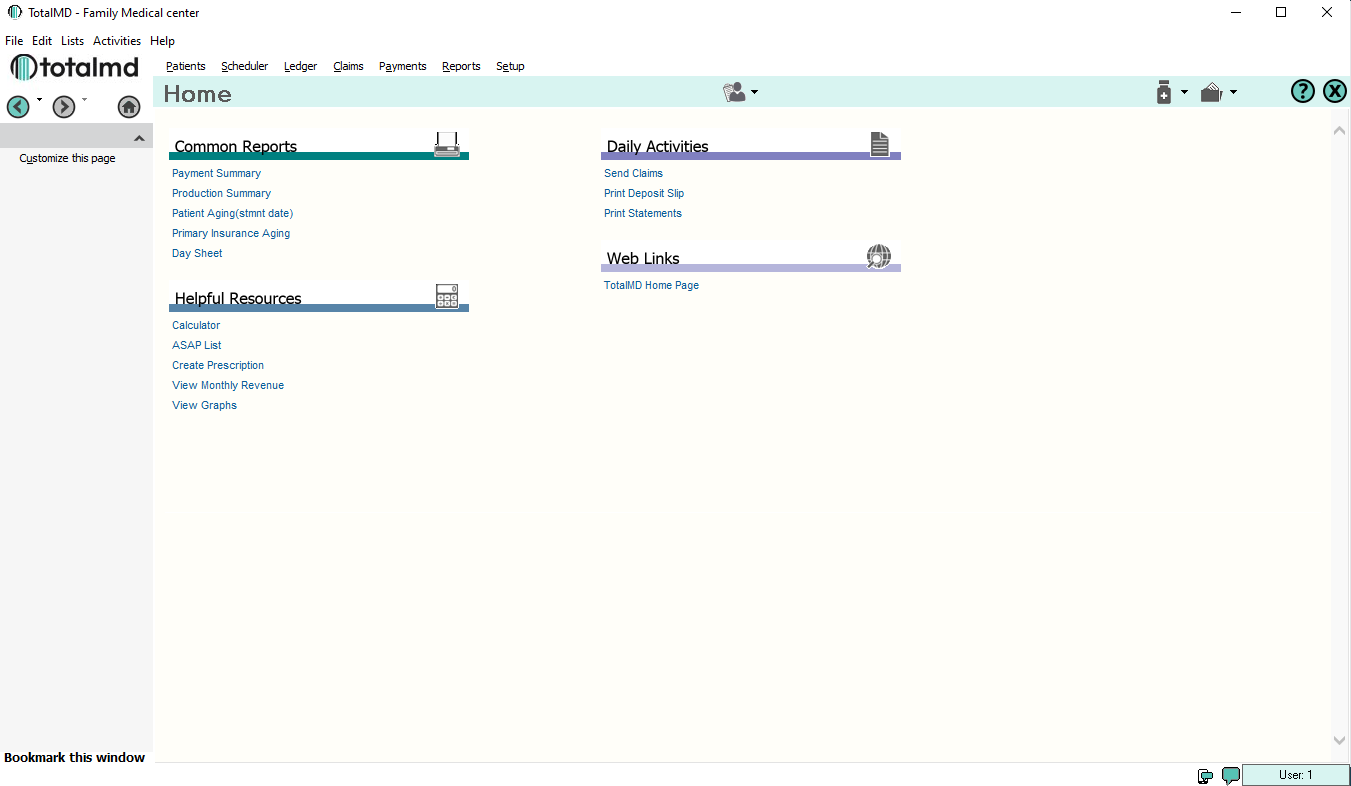Open Primary Insurance Aging report
The image size is (1351, 786).
tap(231, 233)
